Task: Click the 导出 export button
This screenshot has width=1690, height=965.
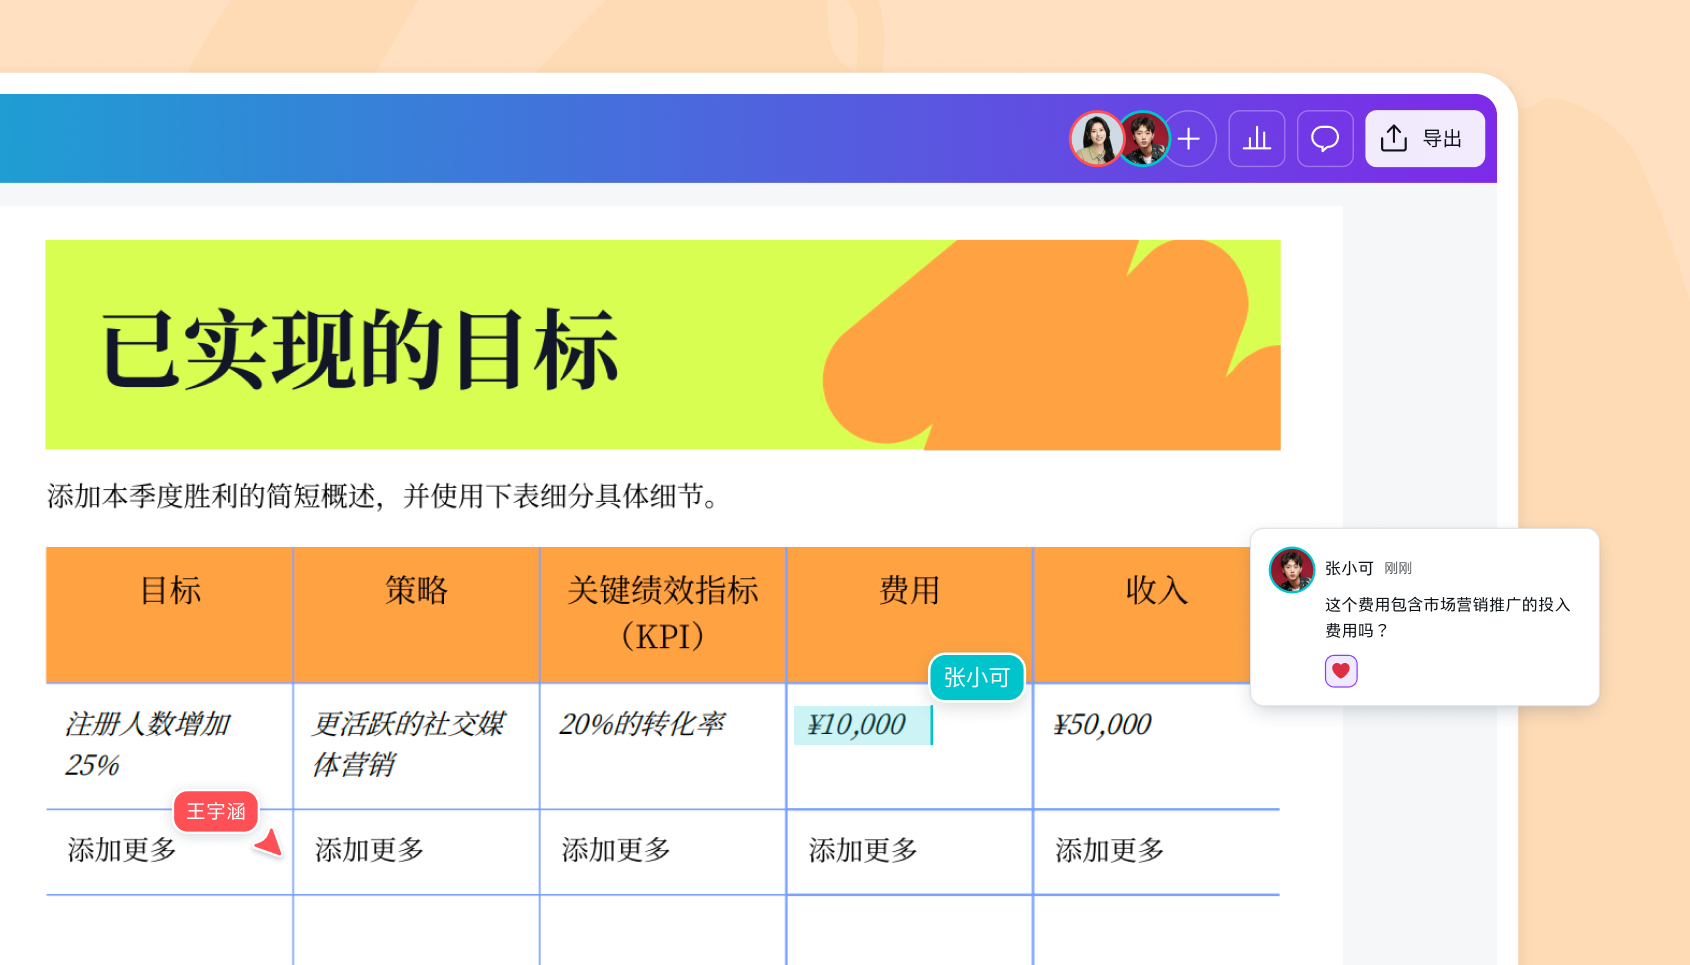Action: 1425,139
